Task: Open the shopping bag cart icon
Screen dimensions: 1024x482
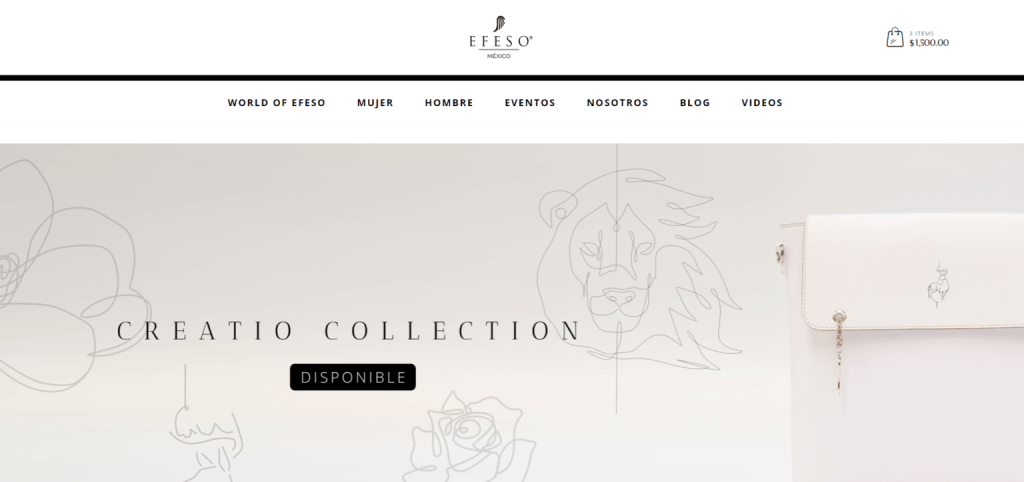Action: (x=895, y=37)
